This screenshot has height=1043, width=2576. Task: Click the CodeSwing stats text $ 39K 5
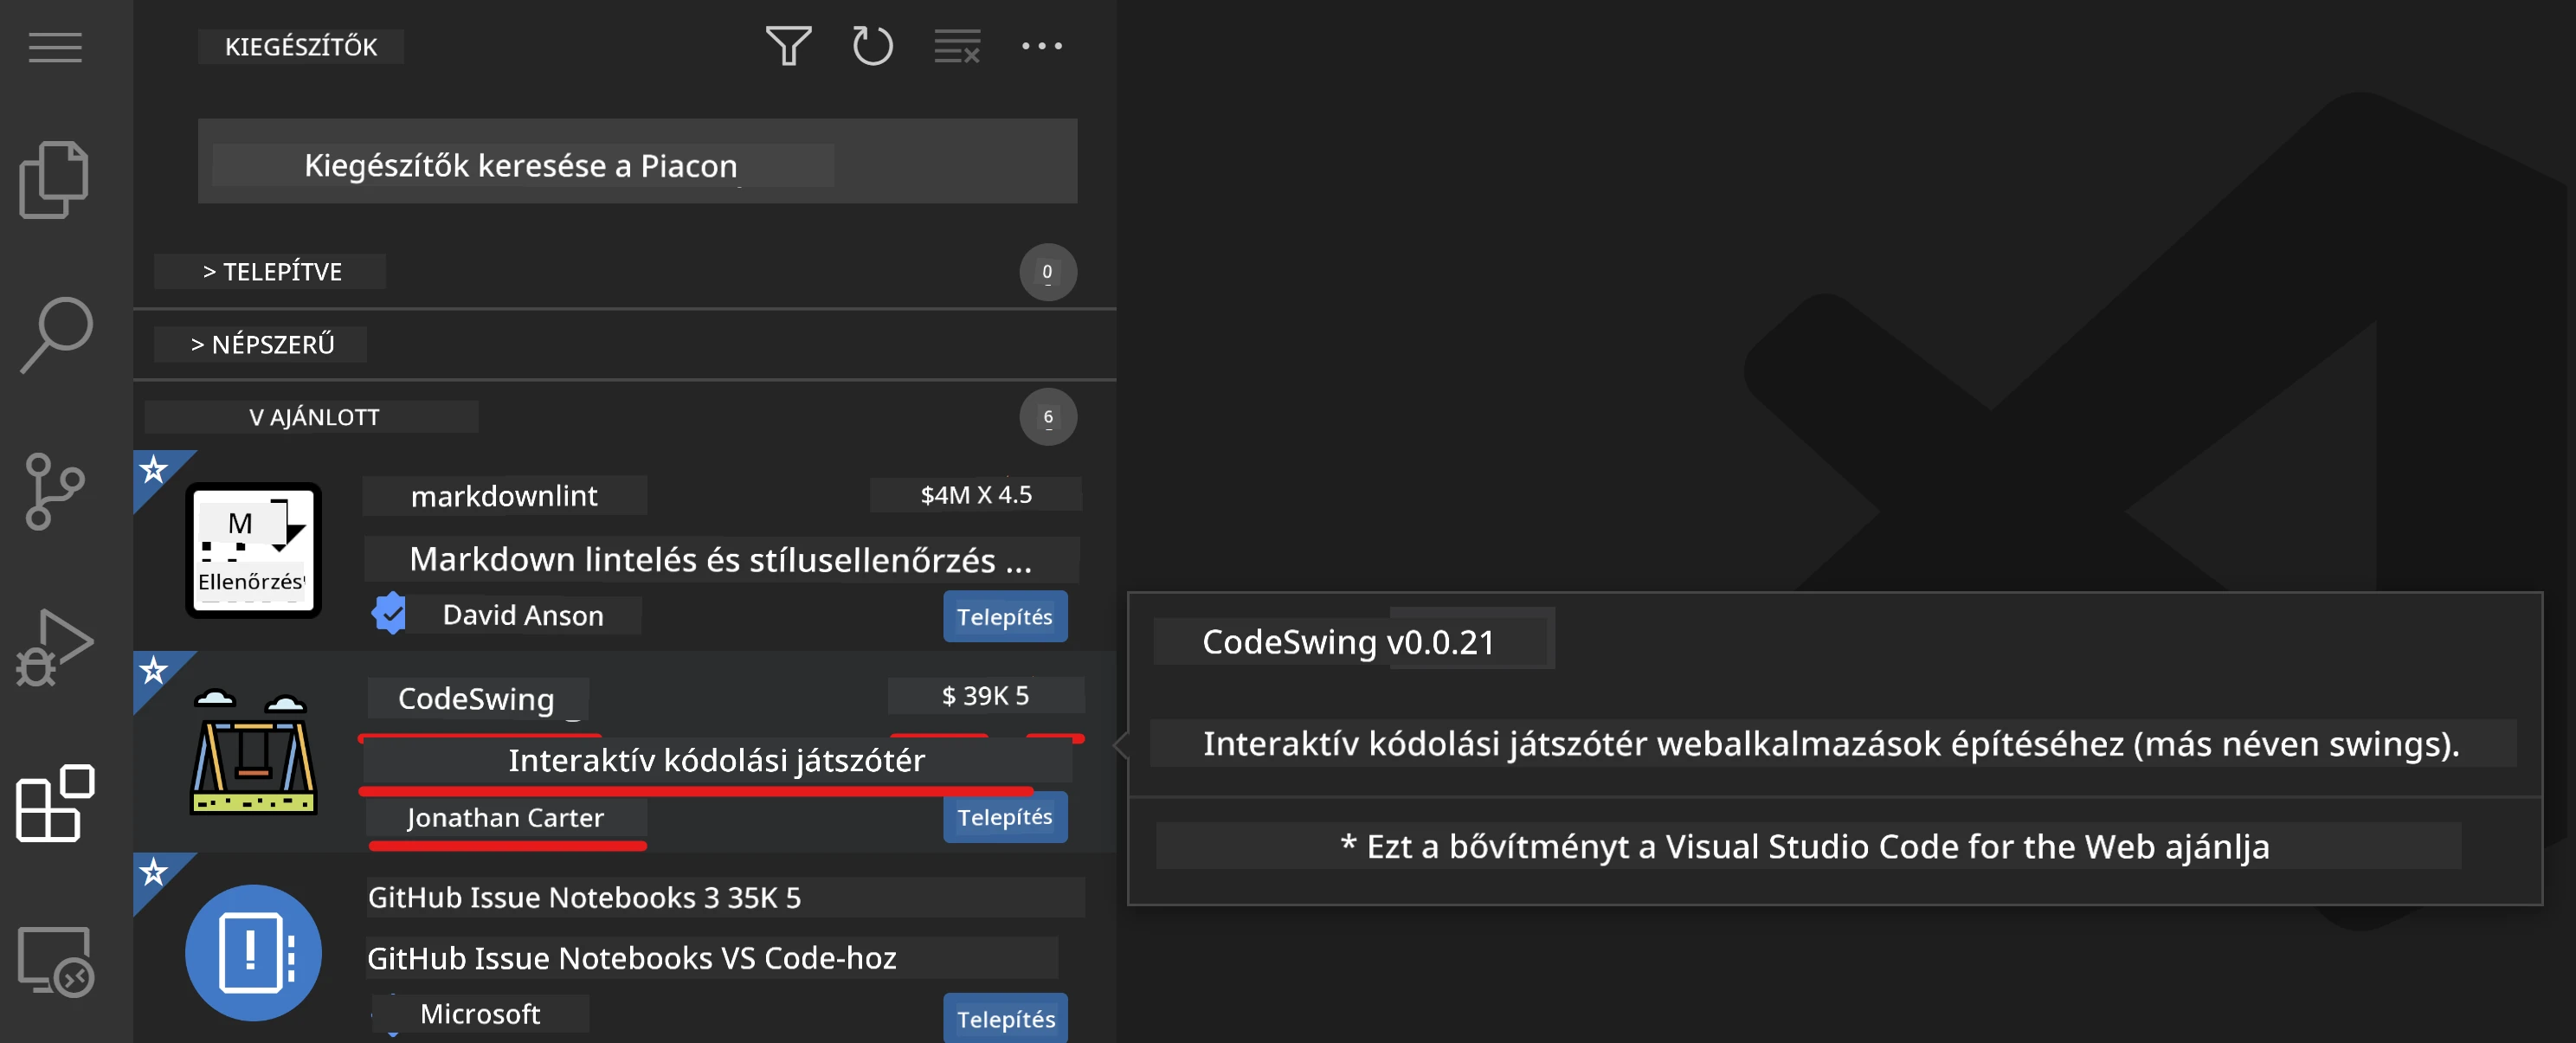click(985, 695)
